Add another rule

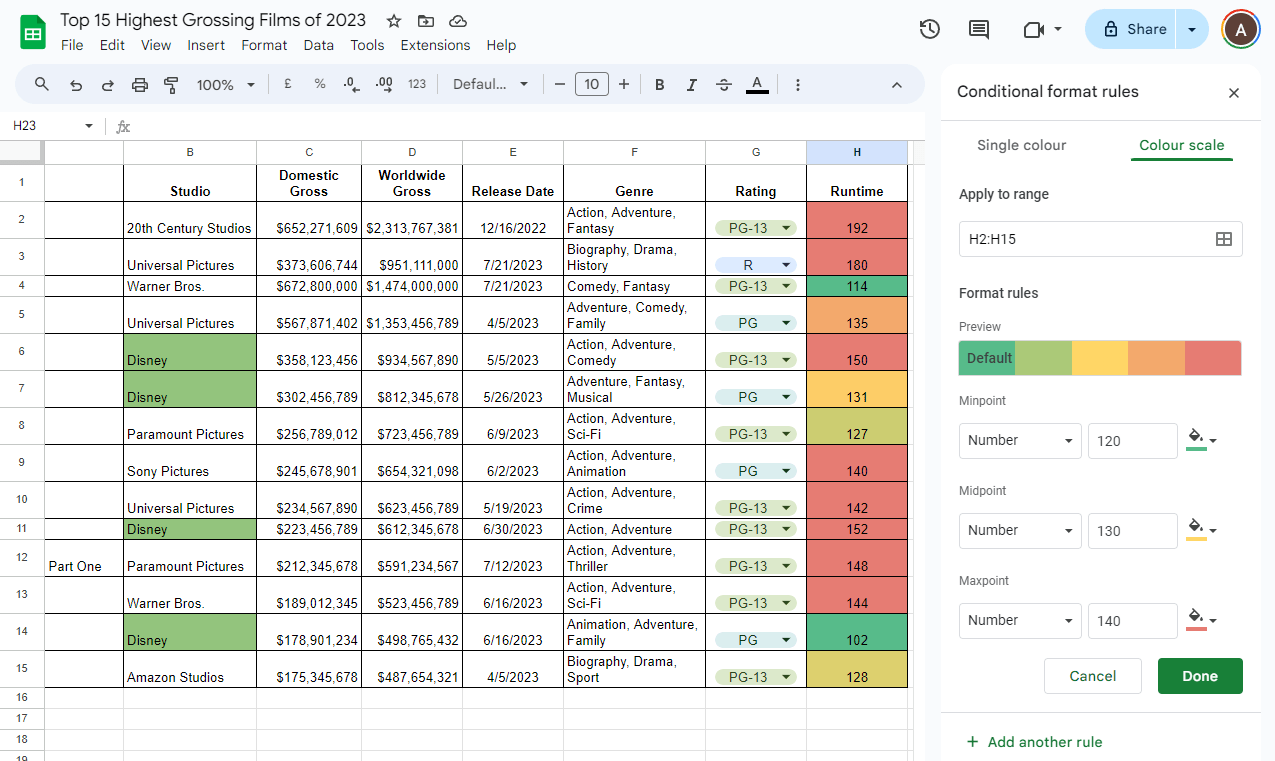1034,742
